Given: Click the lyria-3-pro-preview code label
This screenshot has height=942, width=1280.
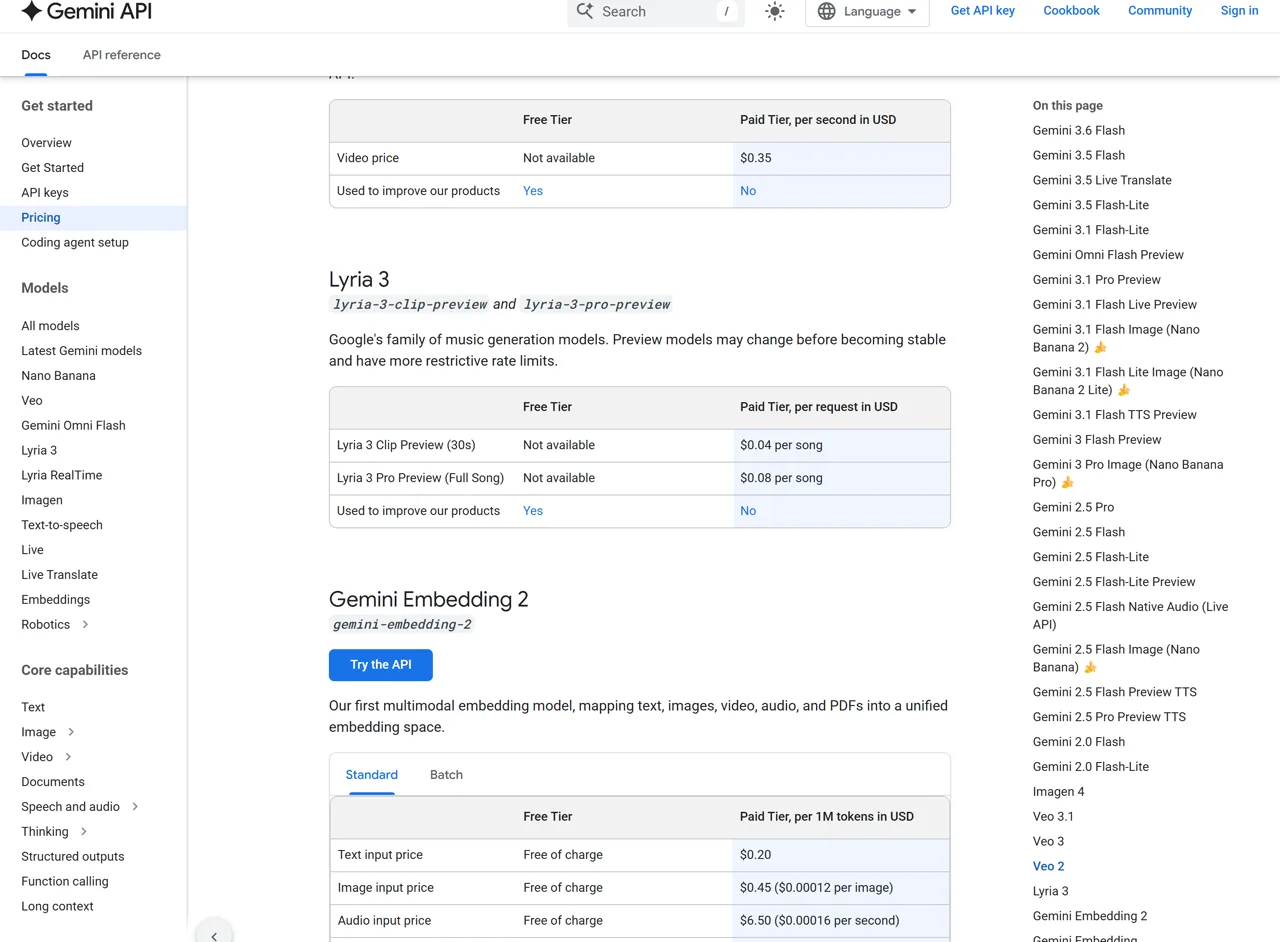Looking at the screenshot, I should 597,304.
